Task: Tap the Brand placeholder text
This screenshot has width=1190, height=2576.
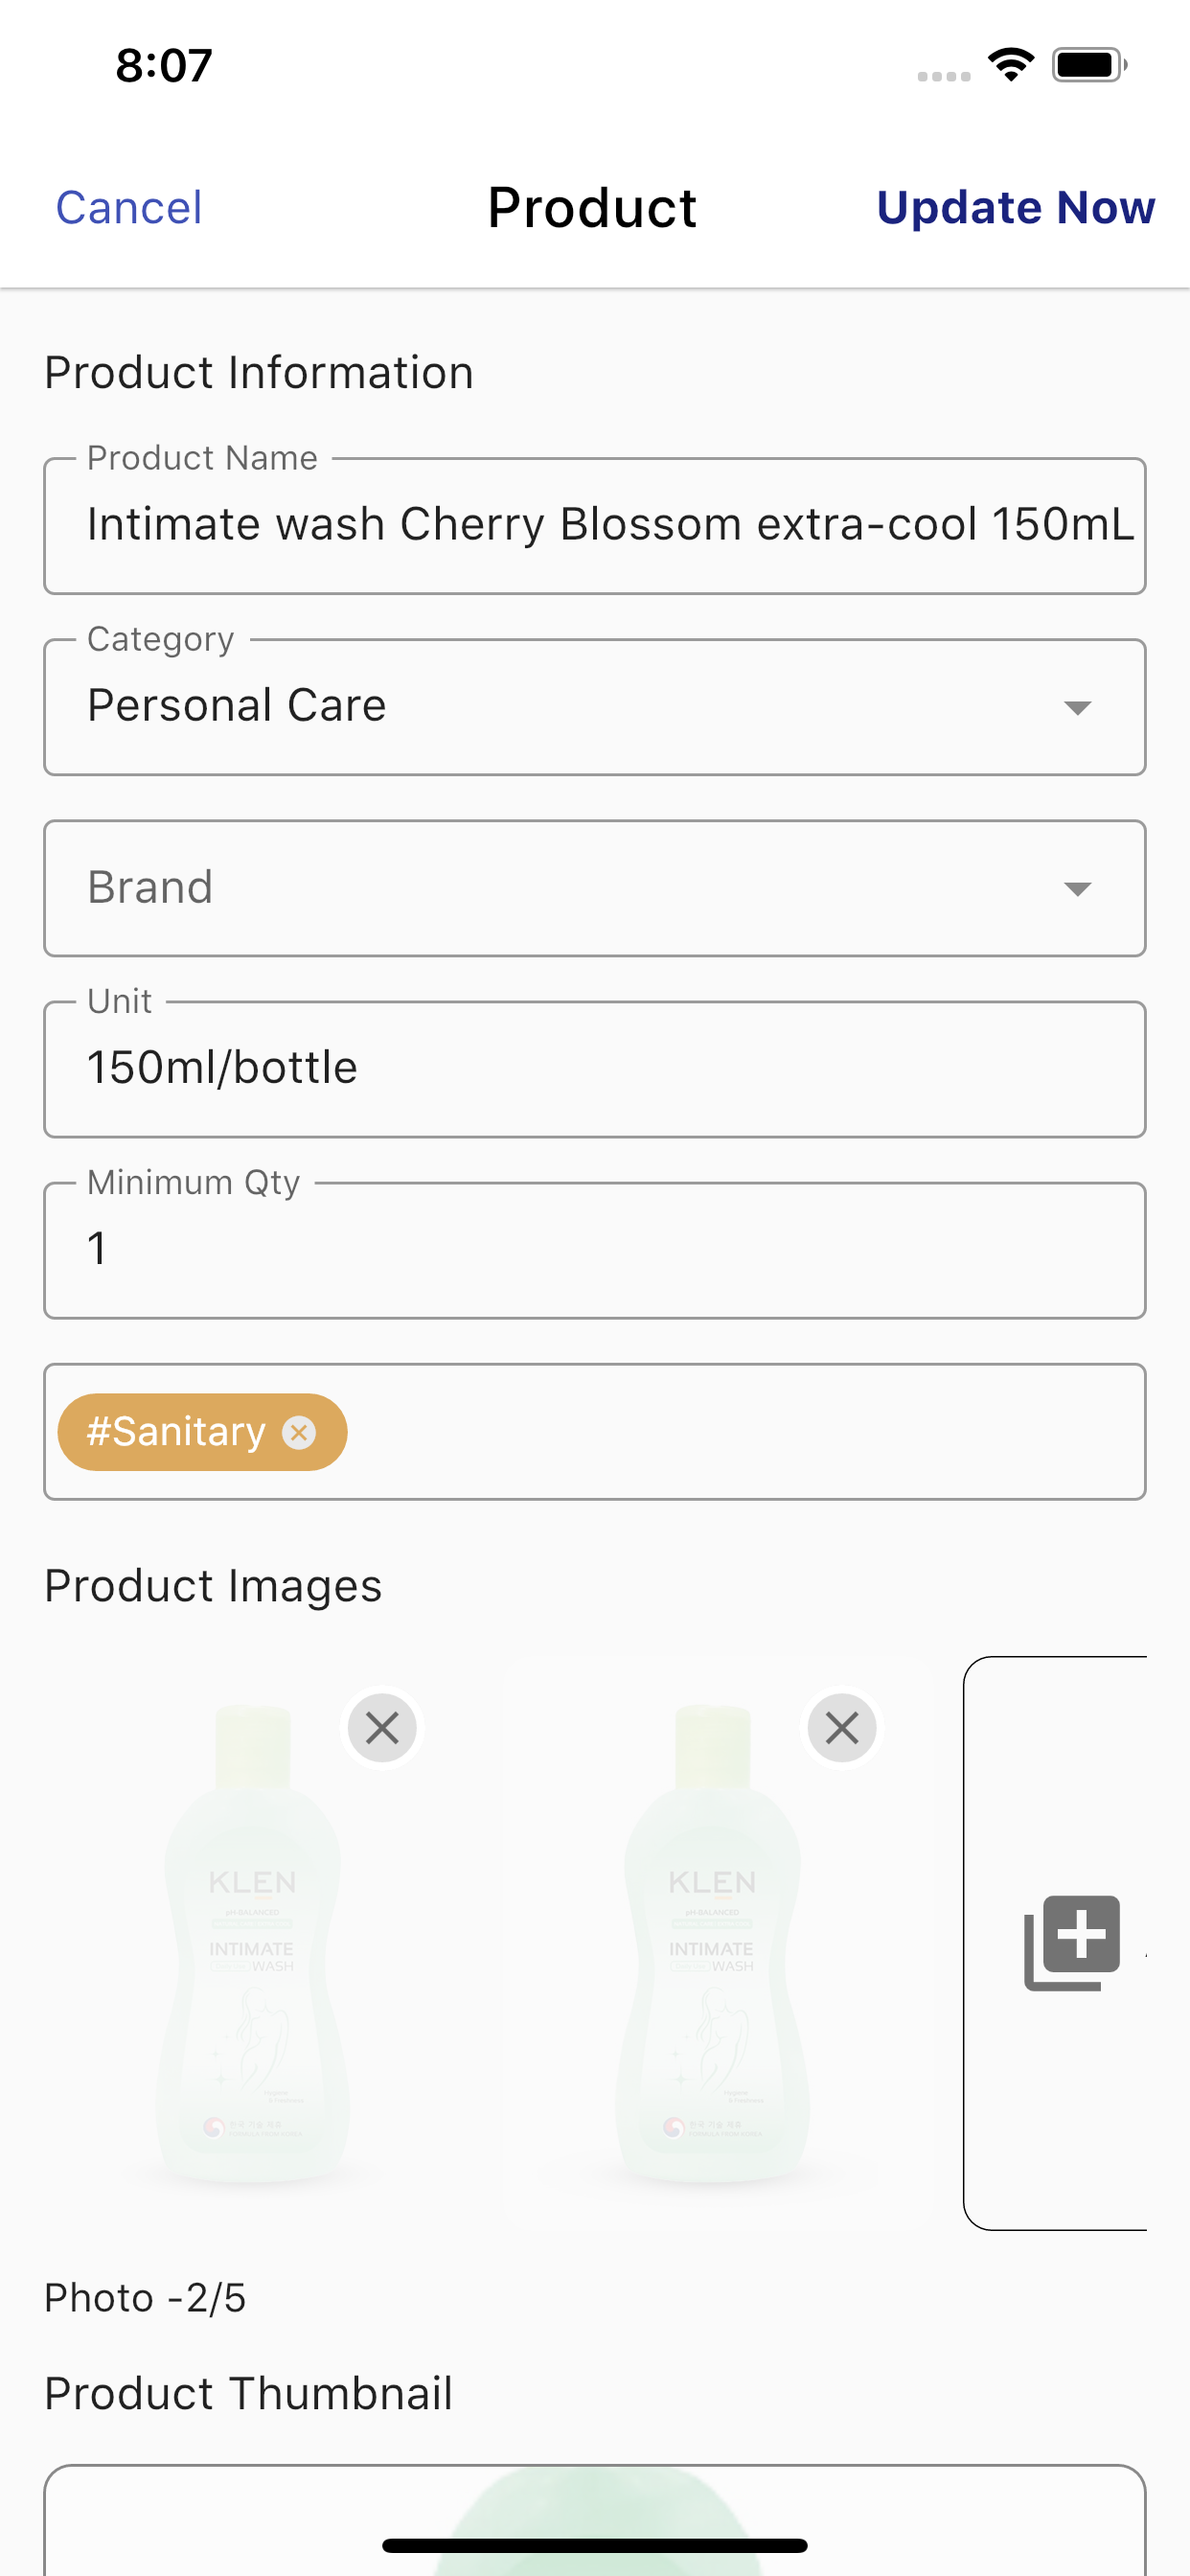Action: click(x=150, y=888)
